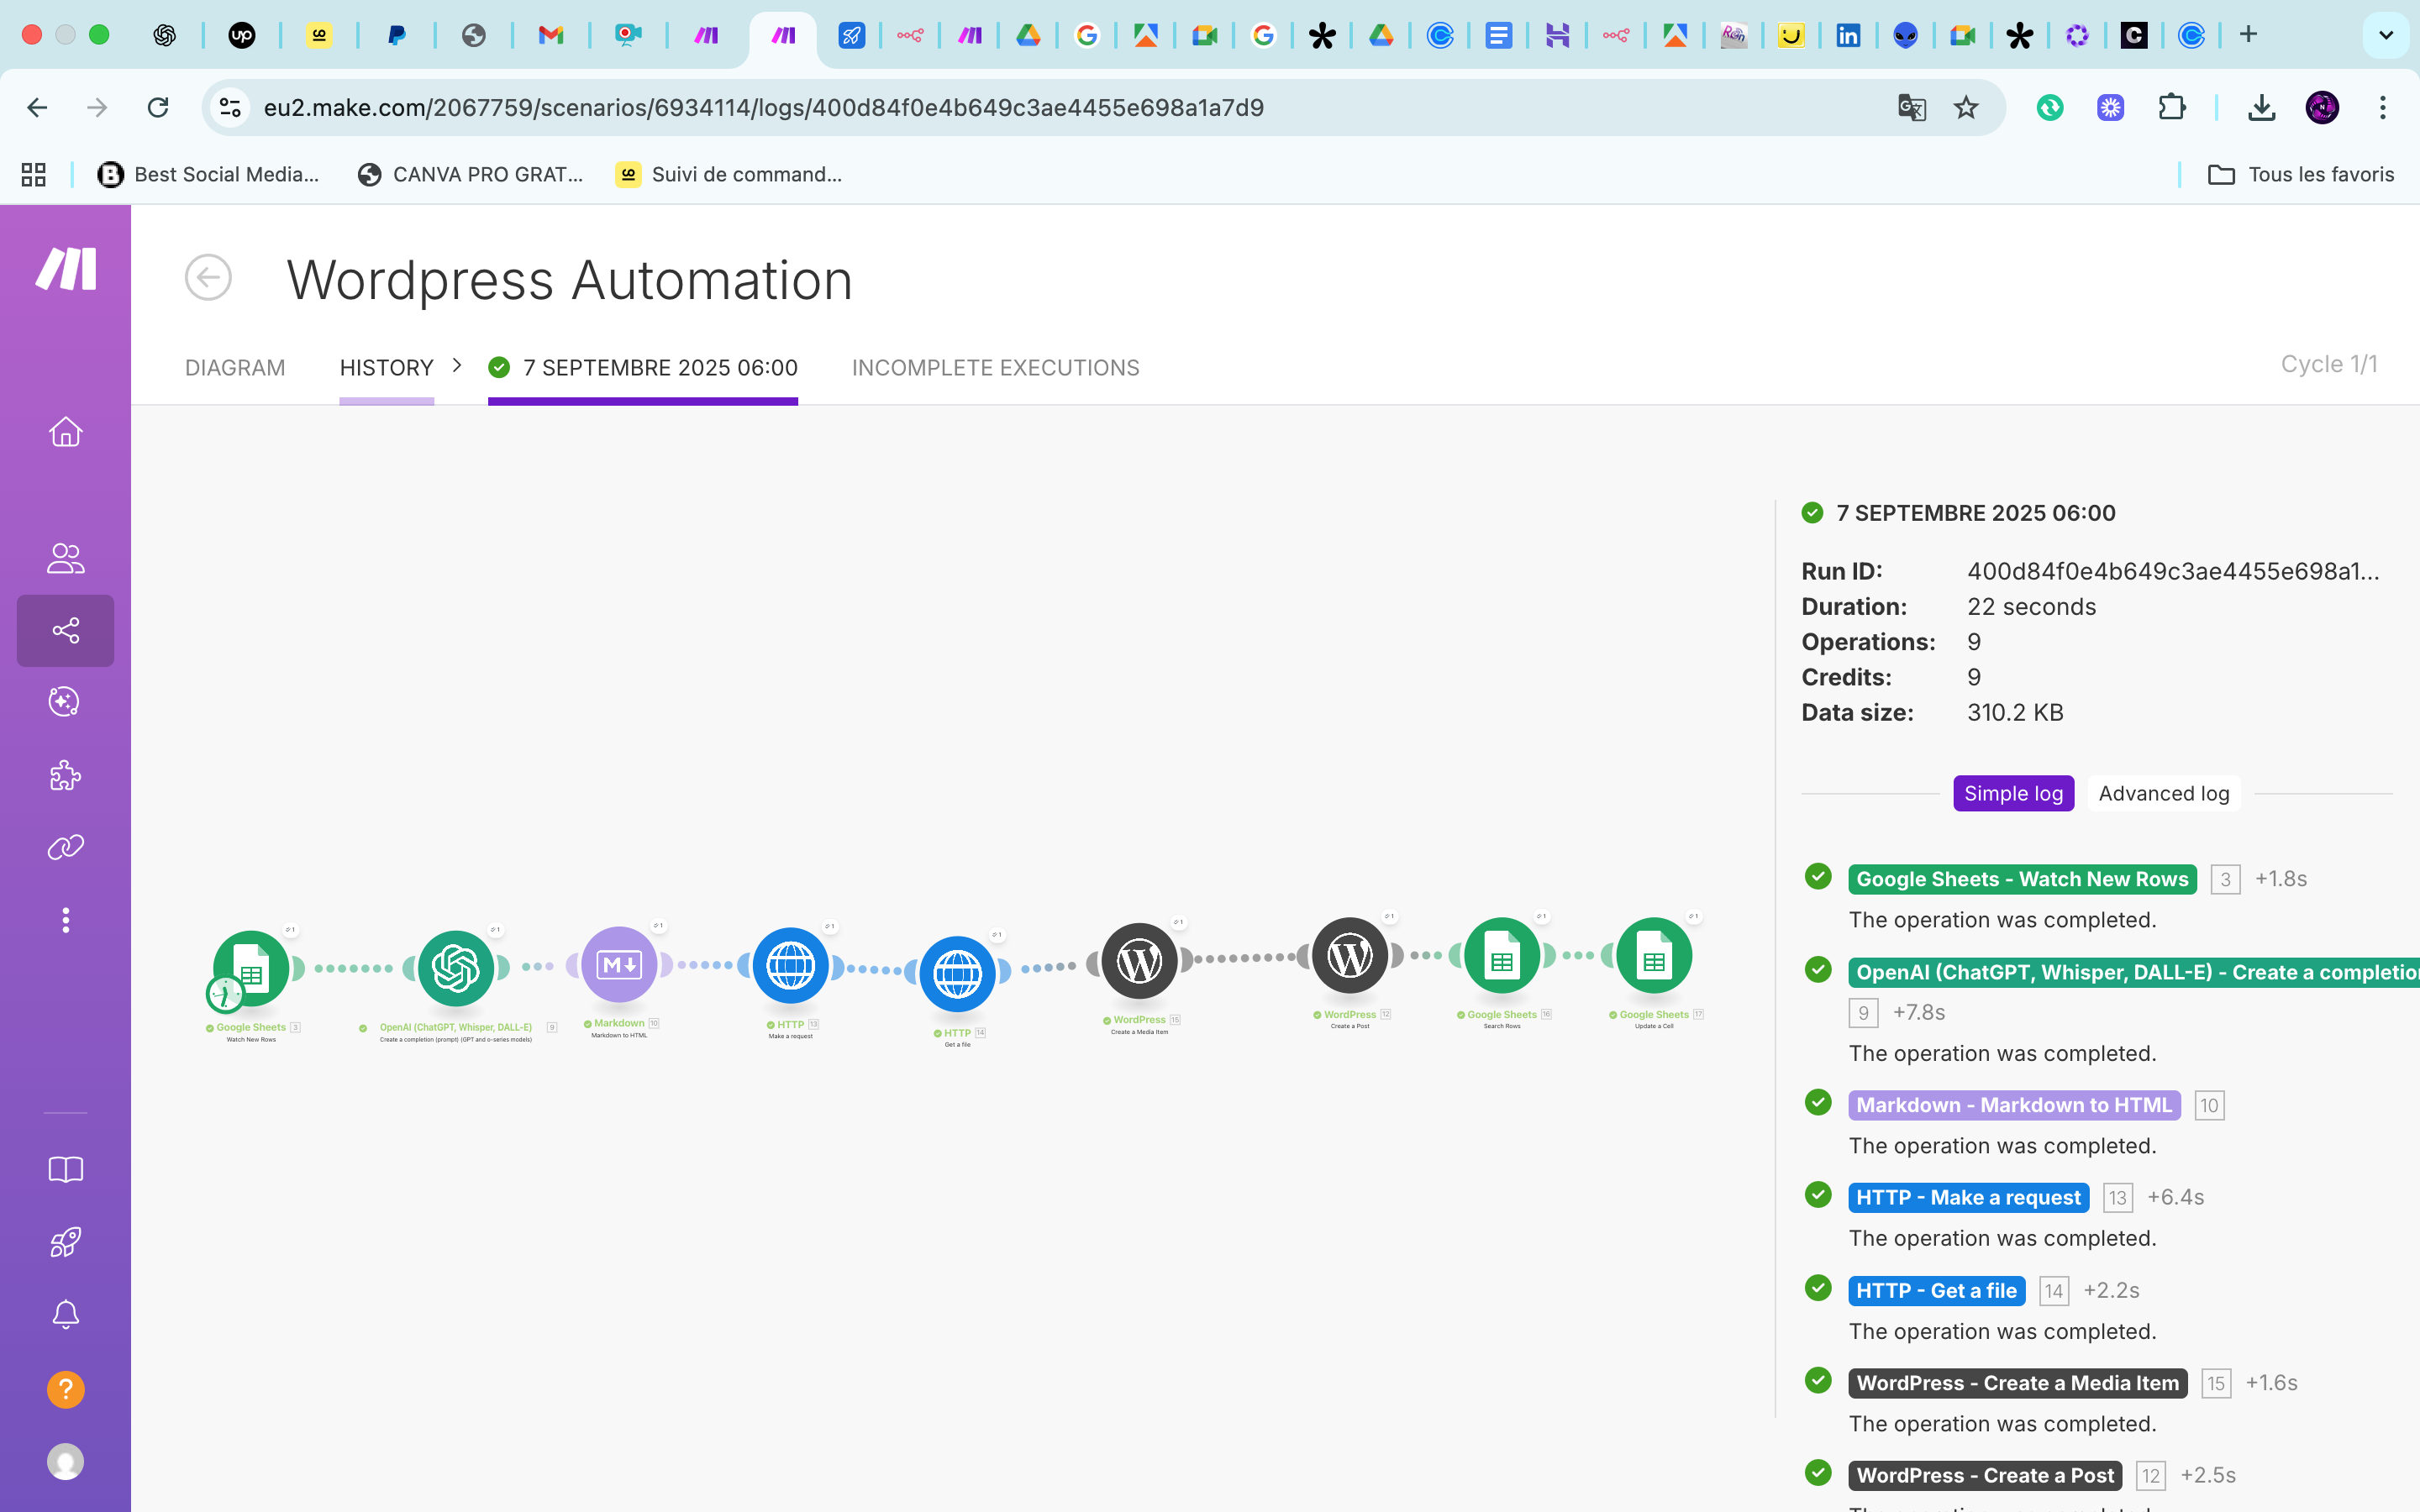
Task: Switch to Simple log view
Action: tap(2013, 793)
